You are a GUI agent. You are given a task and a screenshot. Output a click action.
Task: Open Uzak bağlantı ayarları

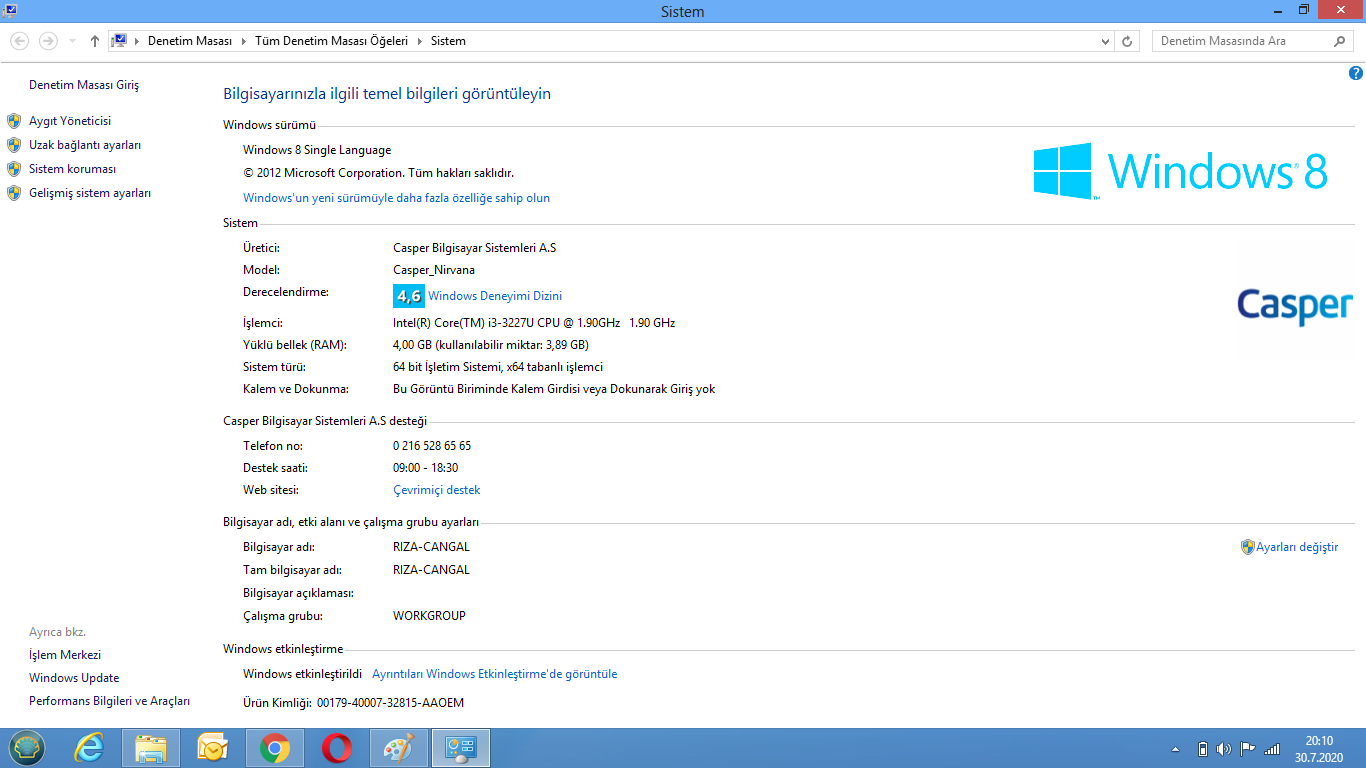(x=85, y=145)
